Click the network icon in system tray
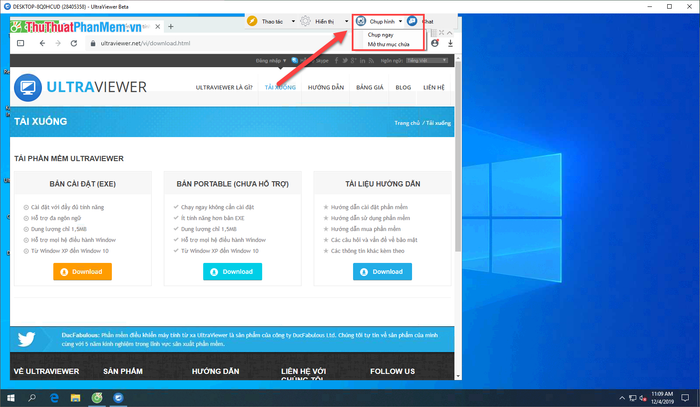Screen dimensions: 700x407 (633, 398)
